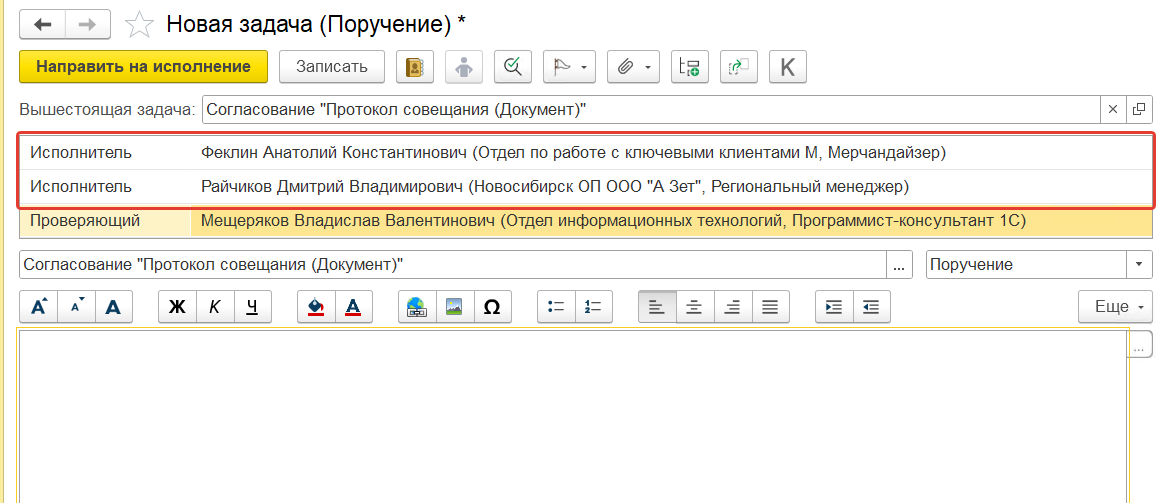Toggle bold formatting (Ж)
1163x503 pixels.
[x=177, y=307]
